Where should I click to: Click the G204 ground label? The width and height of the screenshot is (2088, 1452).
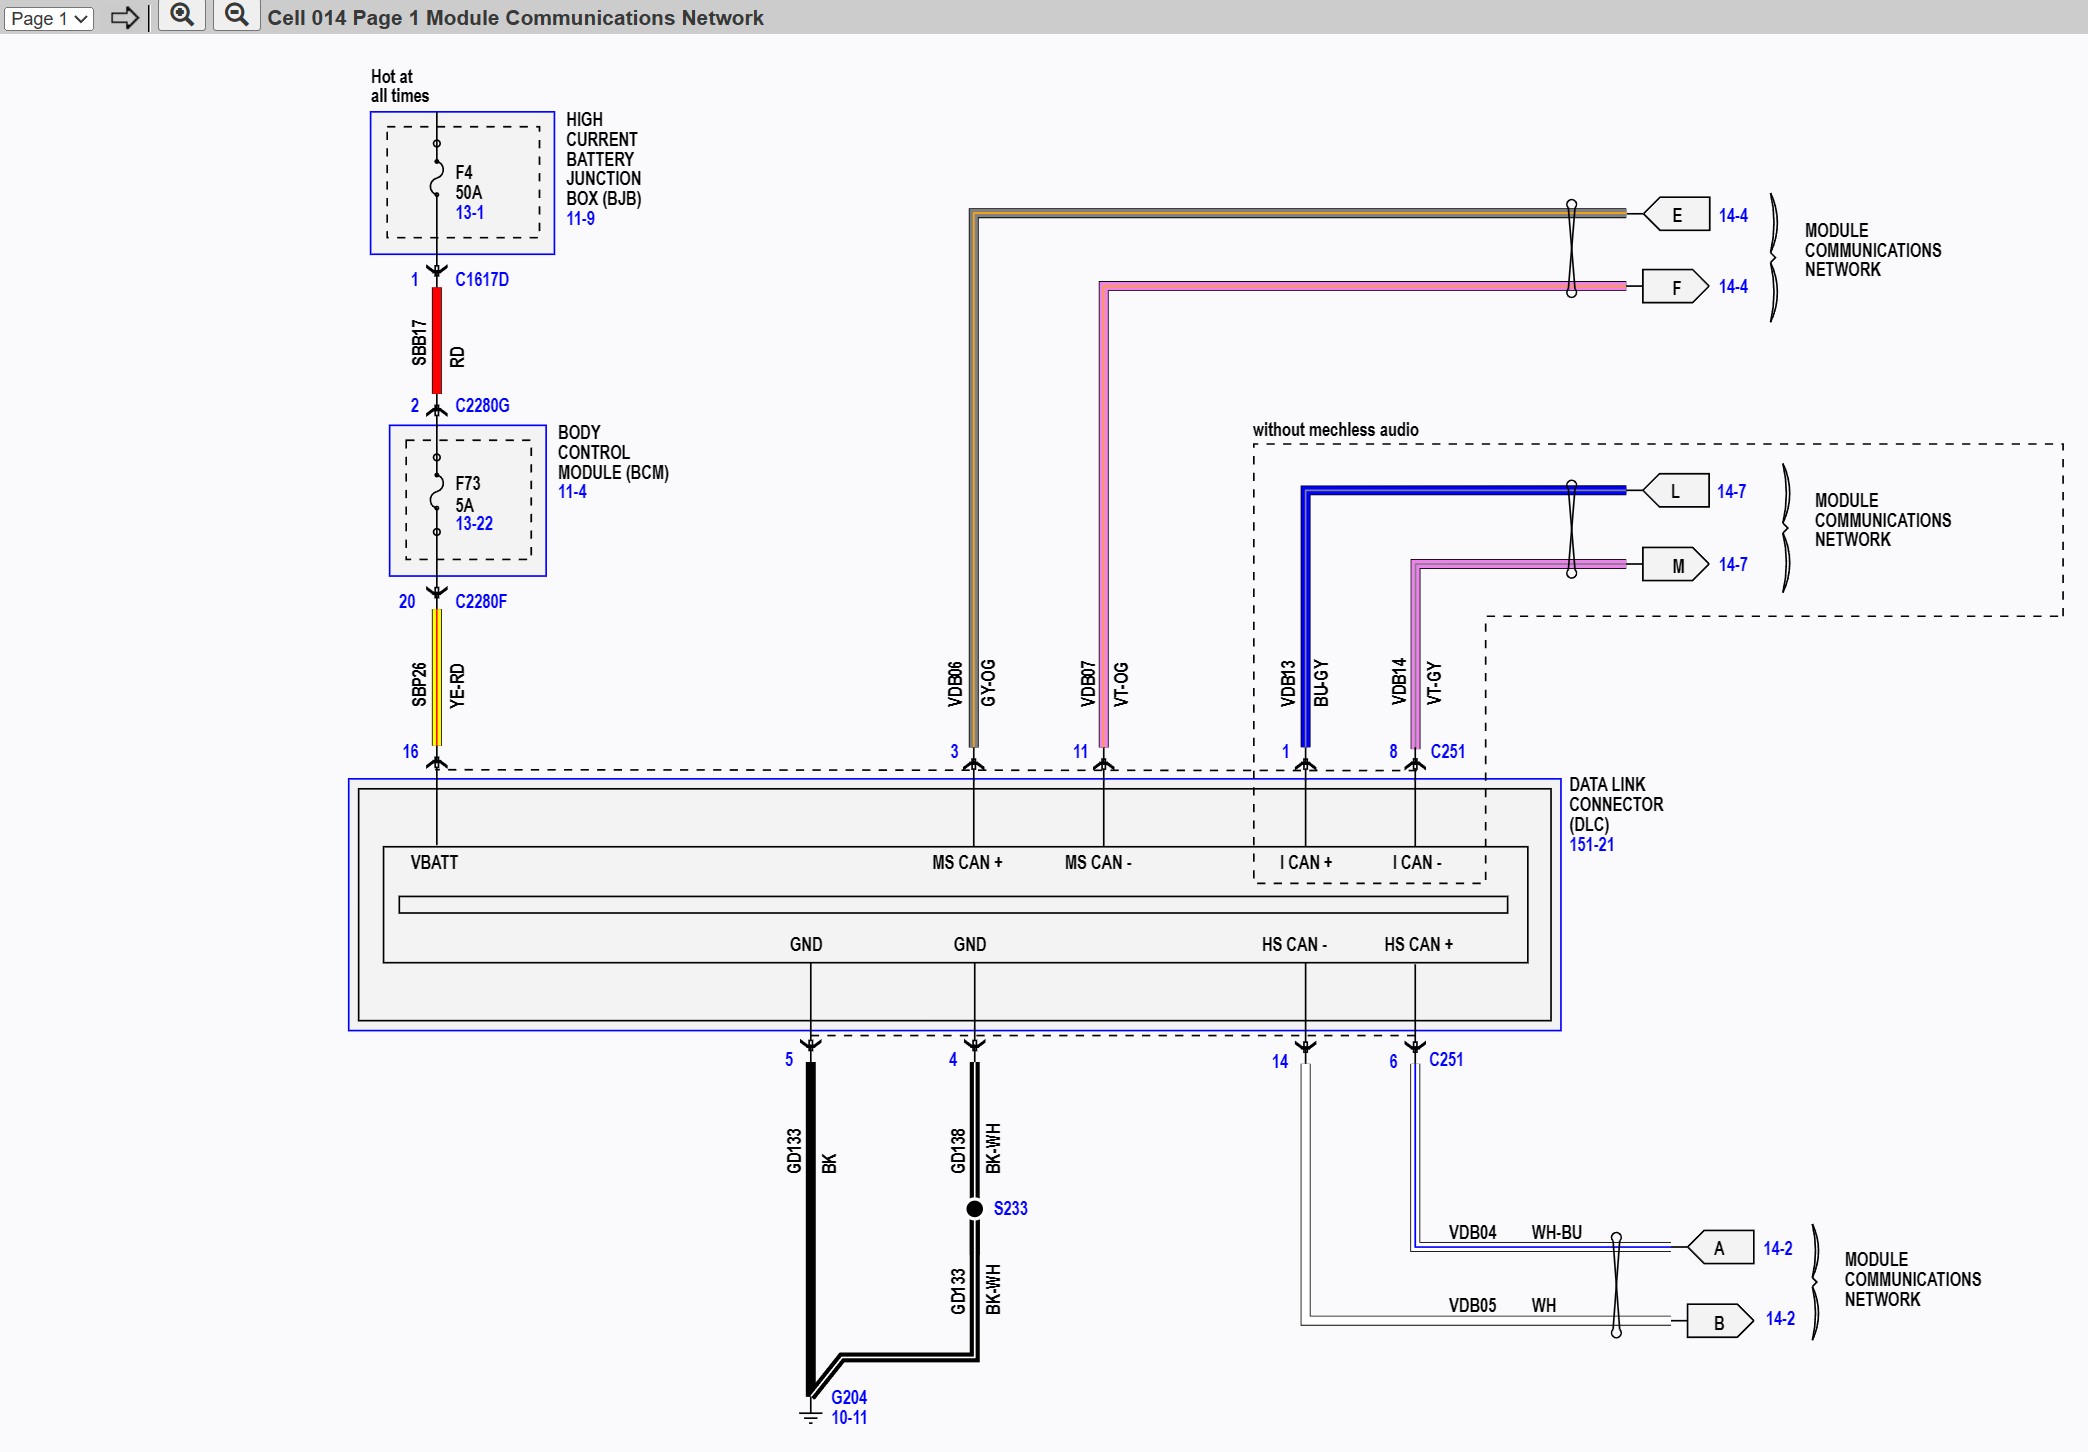(x=849, y=1398)
